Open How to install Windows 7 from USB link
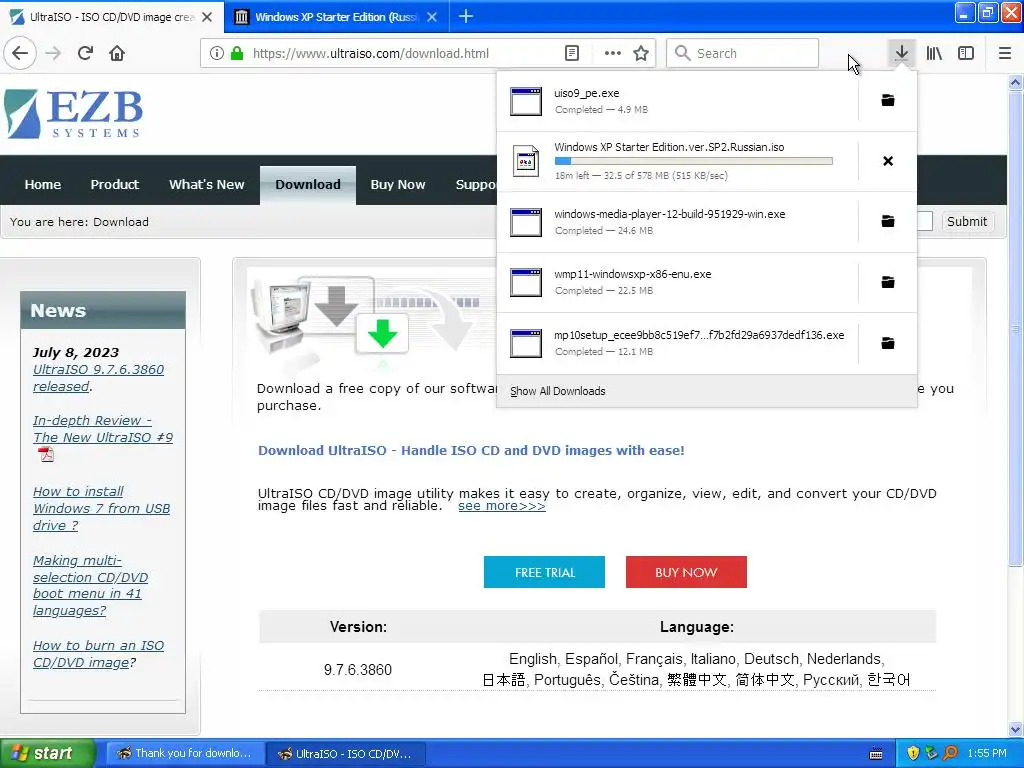The height and width of the screenshot is (768, 1024). 101,509
